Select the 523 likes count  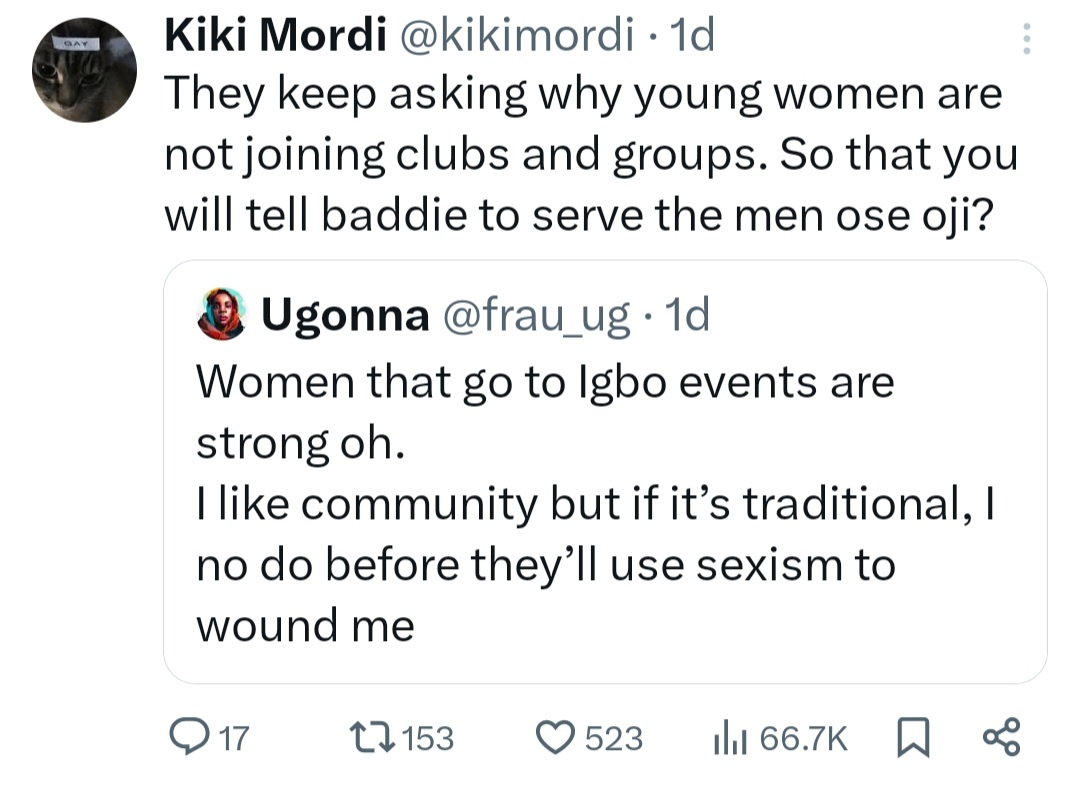613,736
